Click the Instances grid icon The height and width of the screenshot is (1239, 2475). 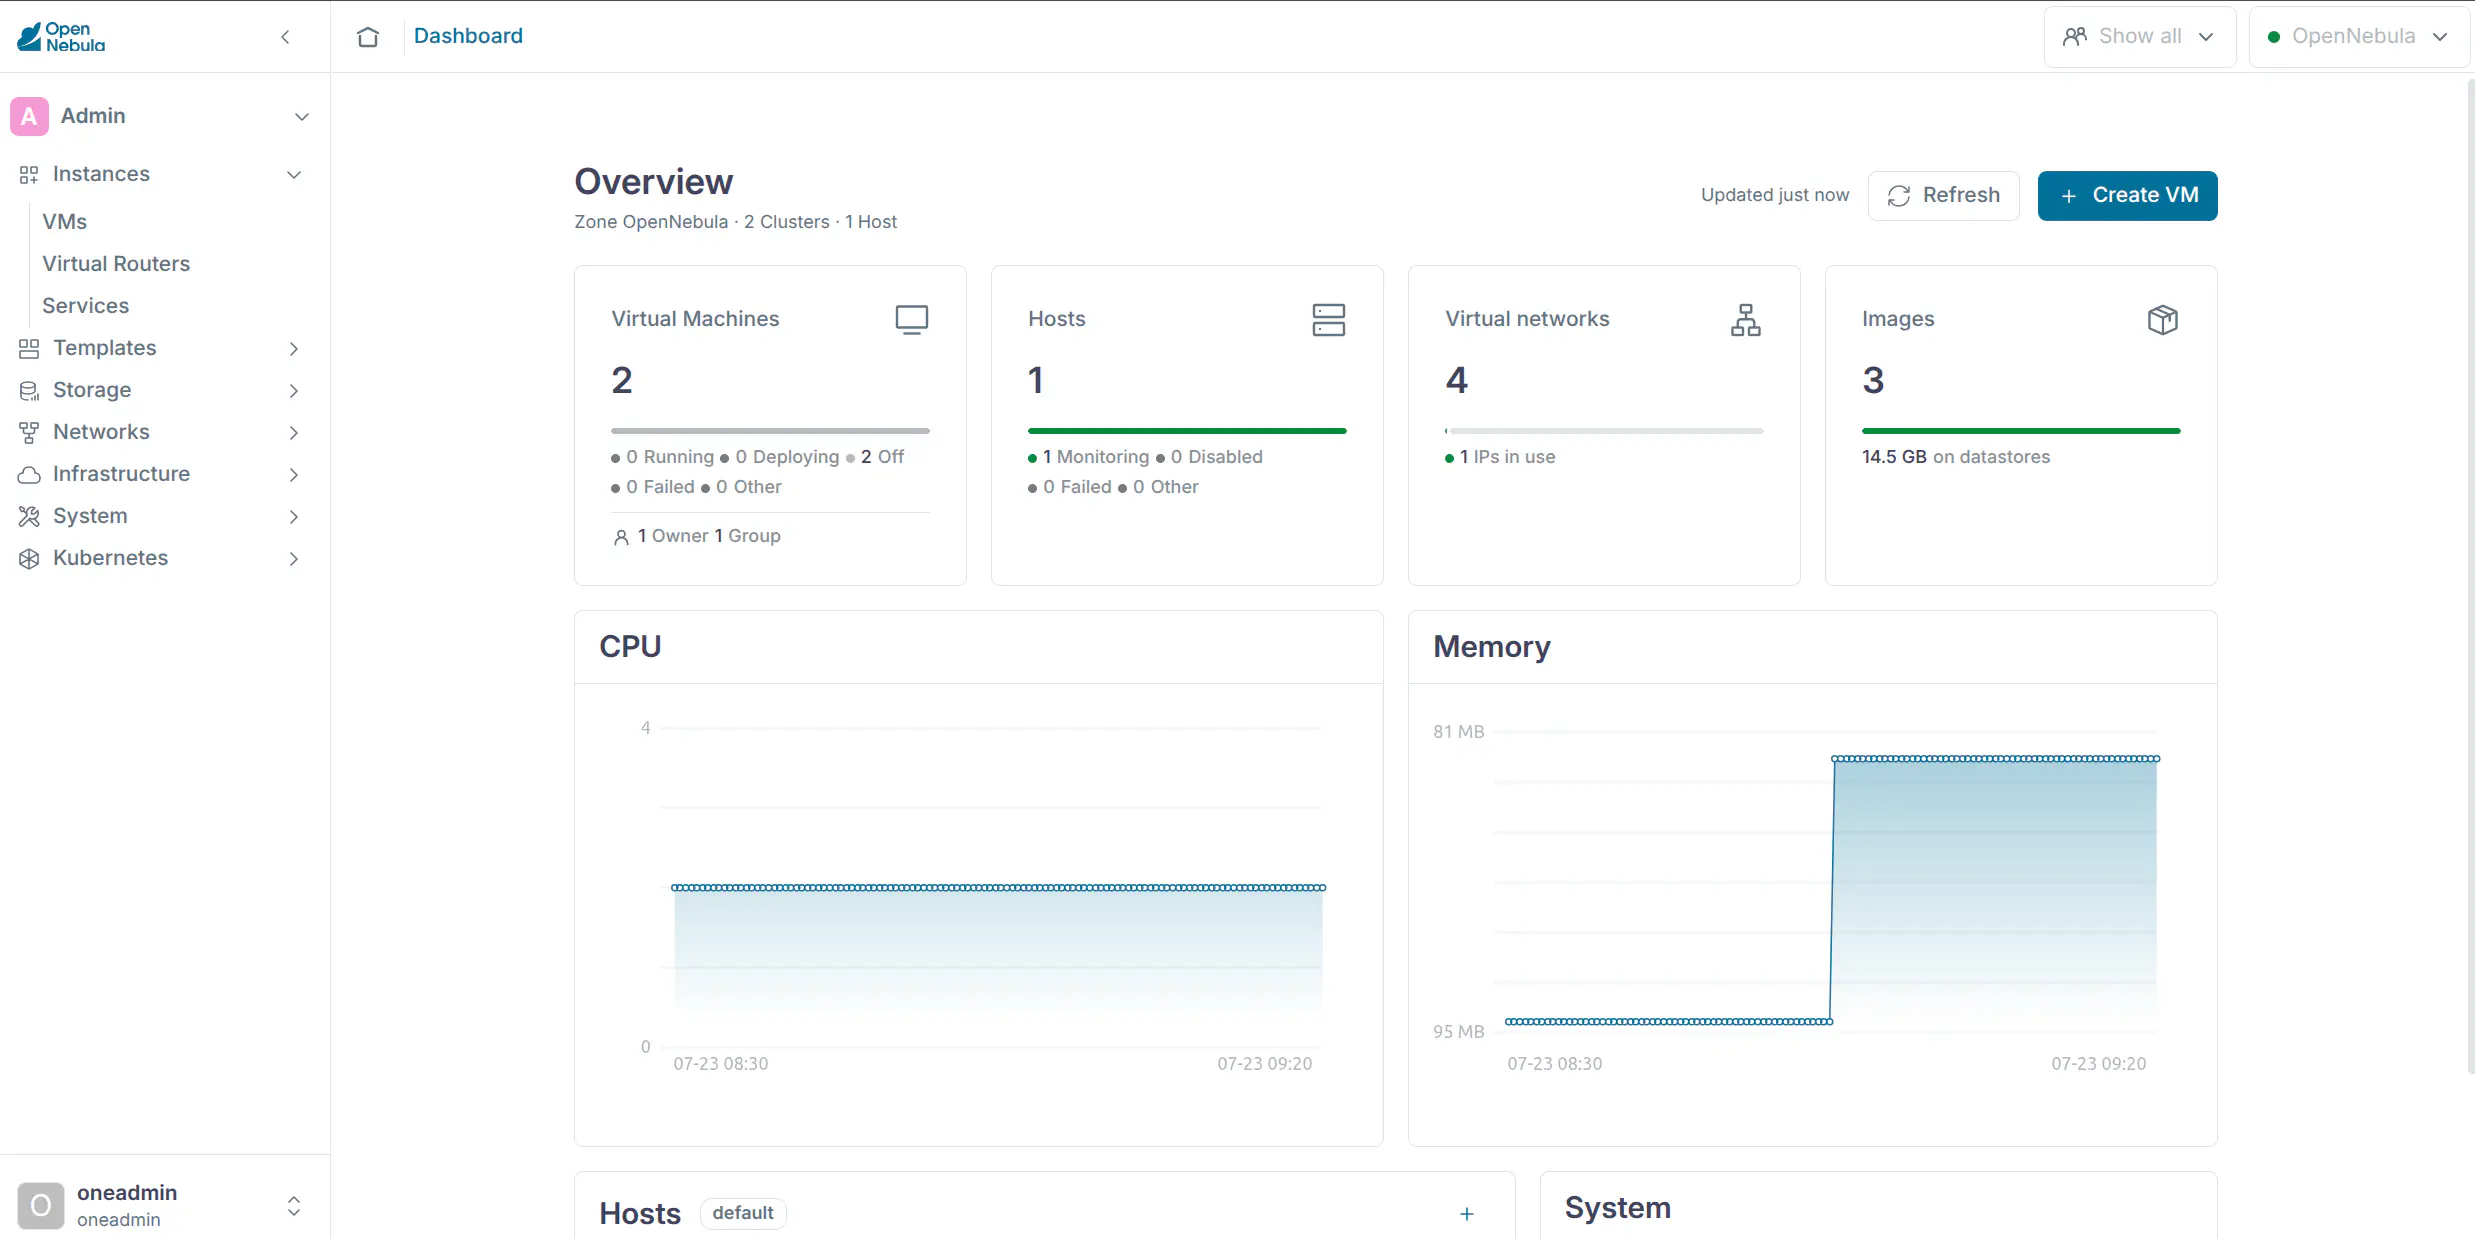pos(29,175)
